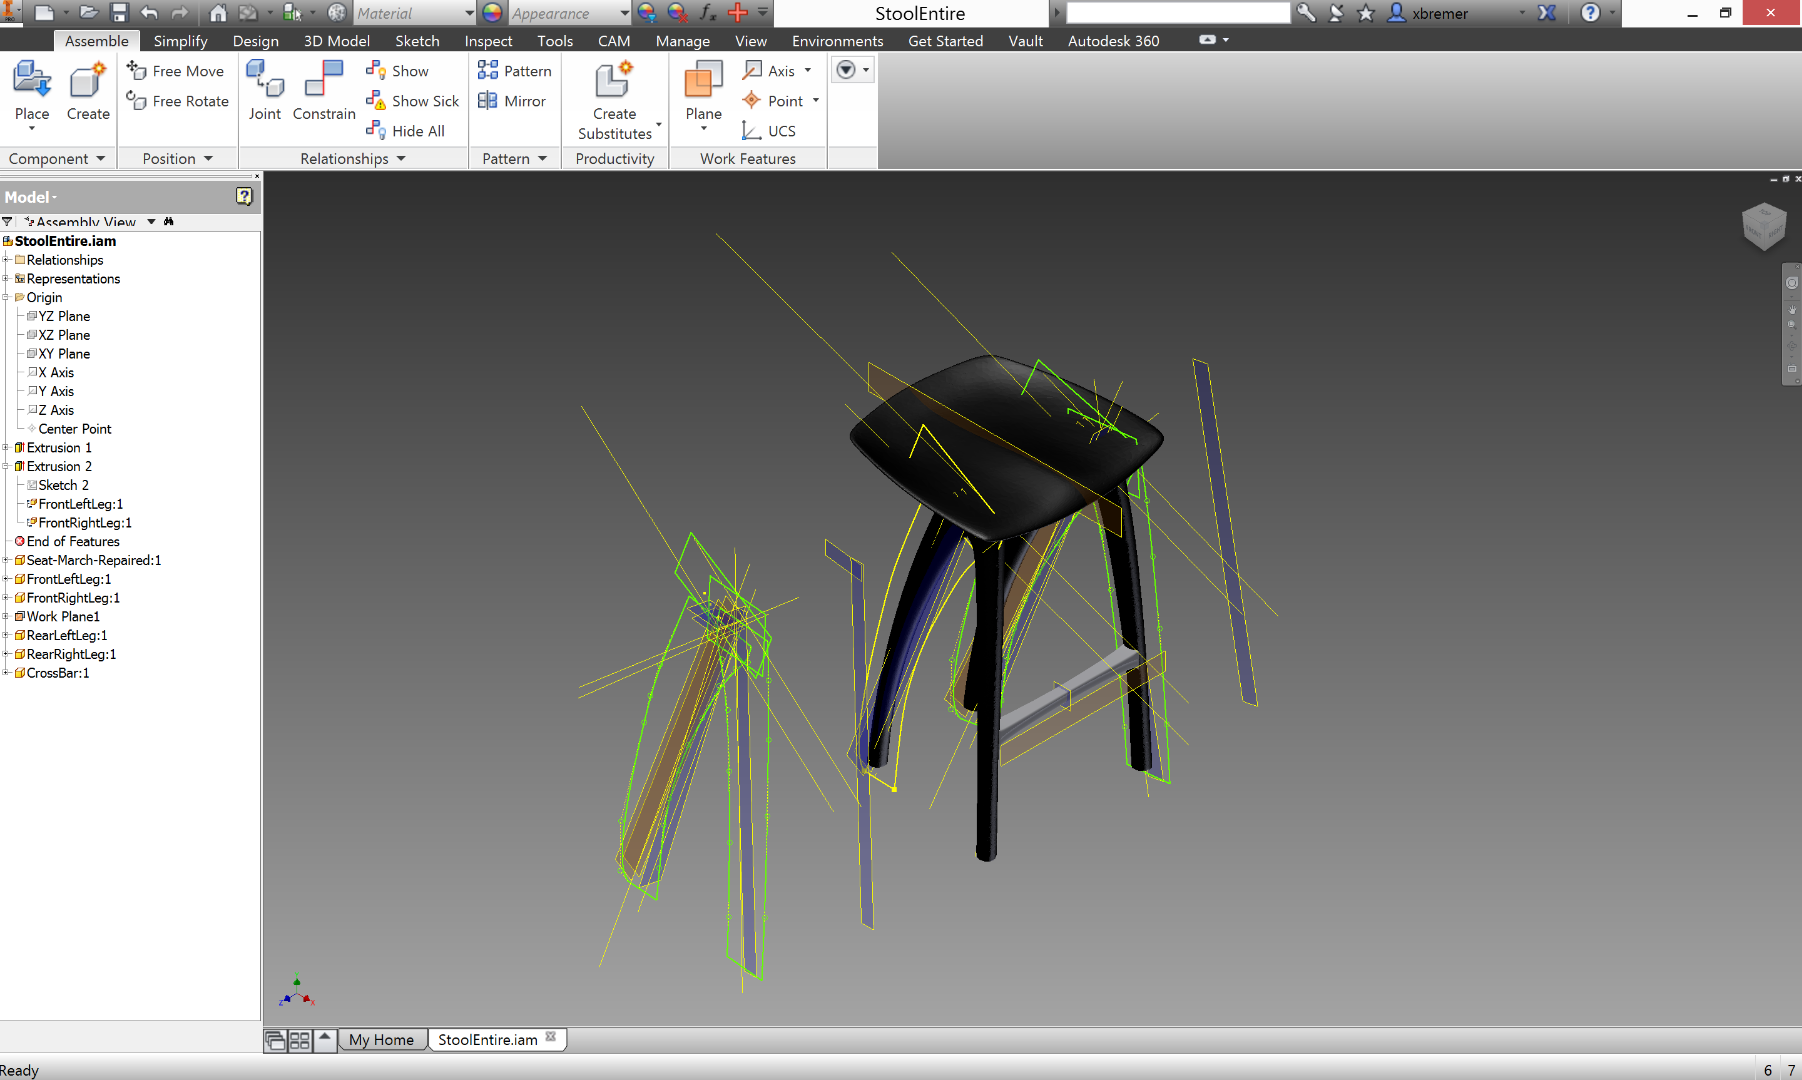Click the Plane work feature tool

pyautogui.click(x=704, y=95)
